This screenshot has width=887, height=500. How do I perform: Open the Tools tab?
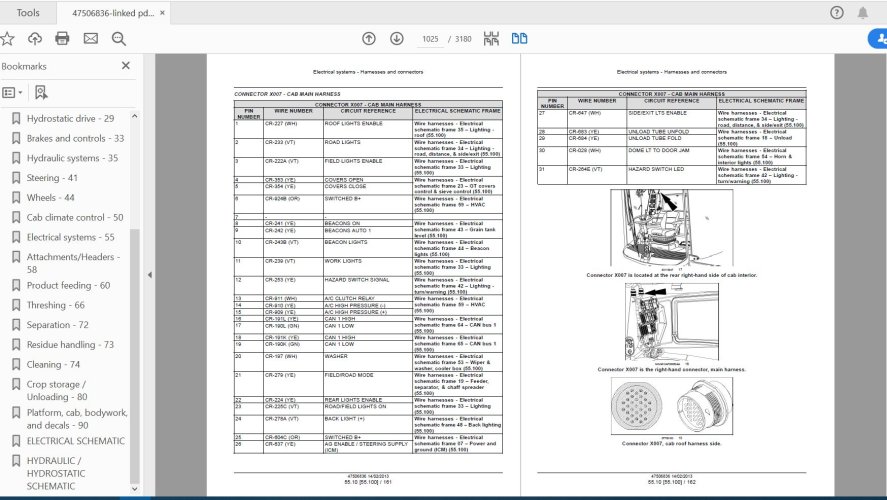click(x=28, y=12)
